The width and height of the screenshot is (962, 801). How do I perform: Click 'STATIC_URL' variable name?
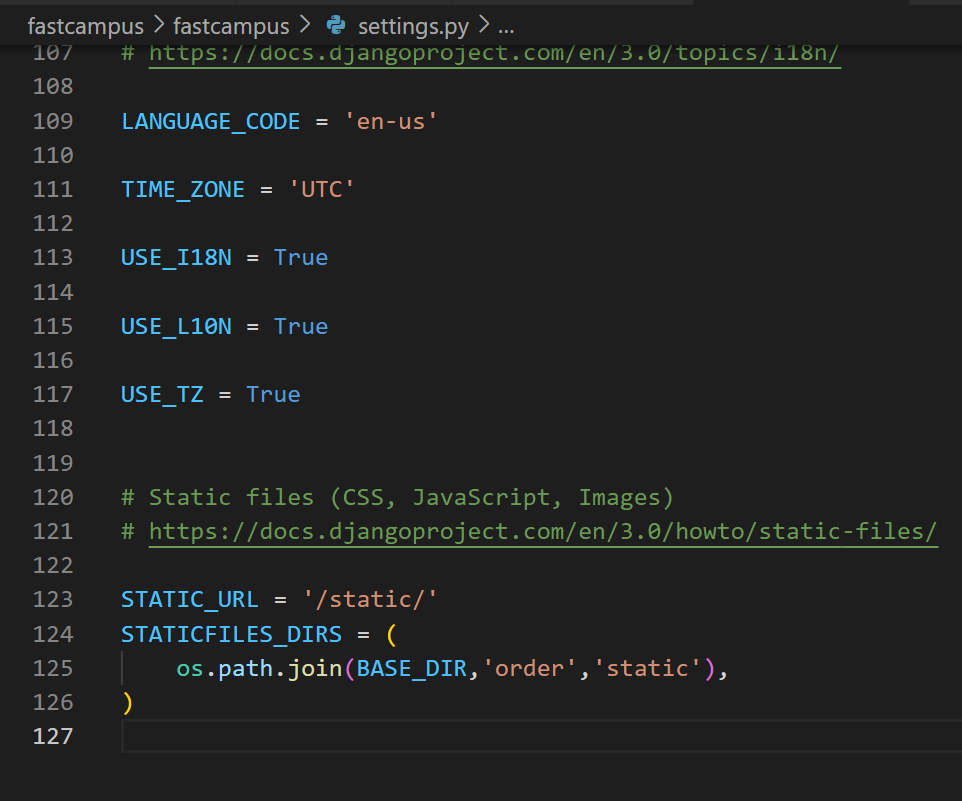(190, 599)
